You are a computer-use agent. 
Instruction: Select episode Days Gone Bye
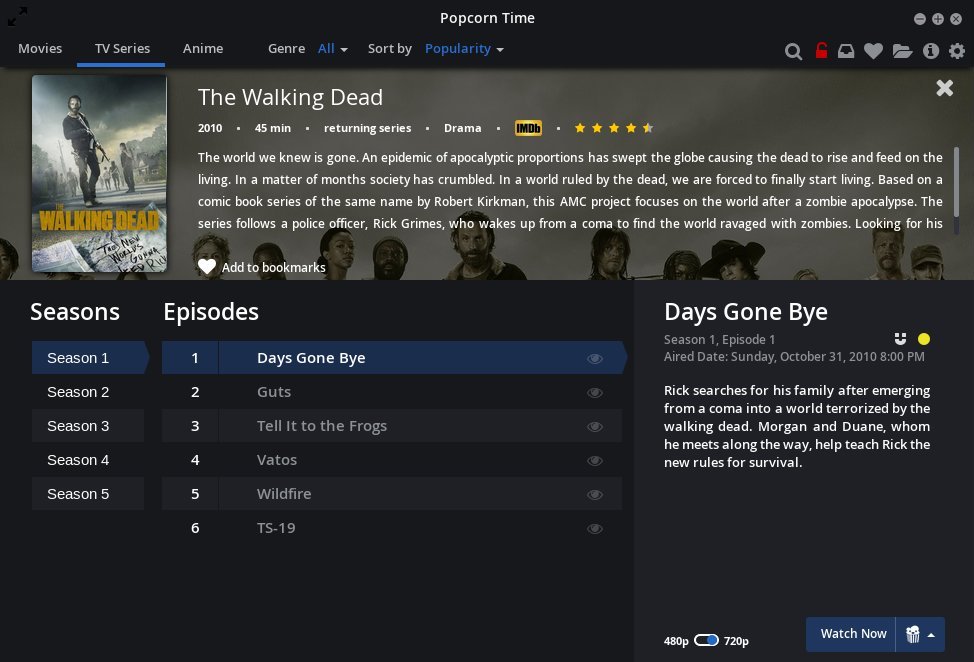[393, 358]
